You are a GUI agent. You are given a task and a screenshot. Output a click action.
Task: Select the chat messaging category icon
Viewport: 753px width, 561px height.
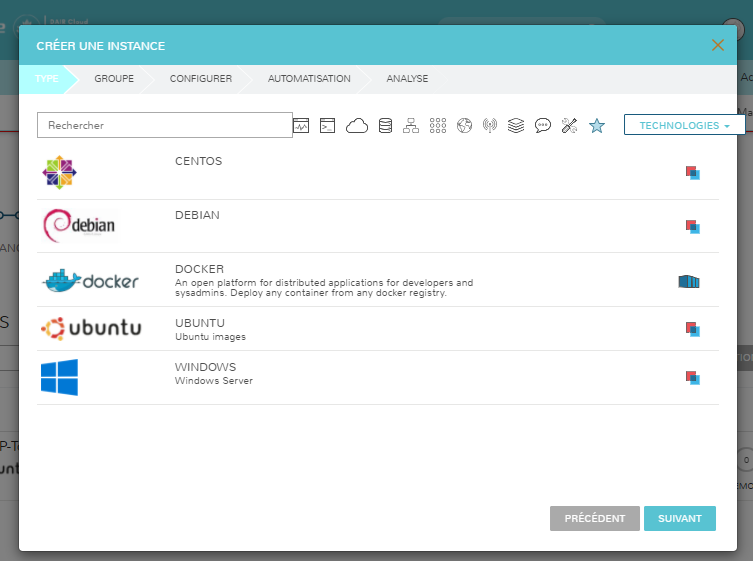pos(543,125)
